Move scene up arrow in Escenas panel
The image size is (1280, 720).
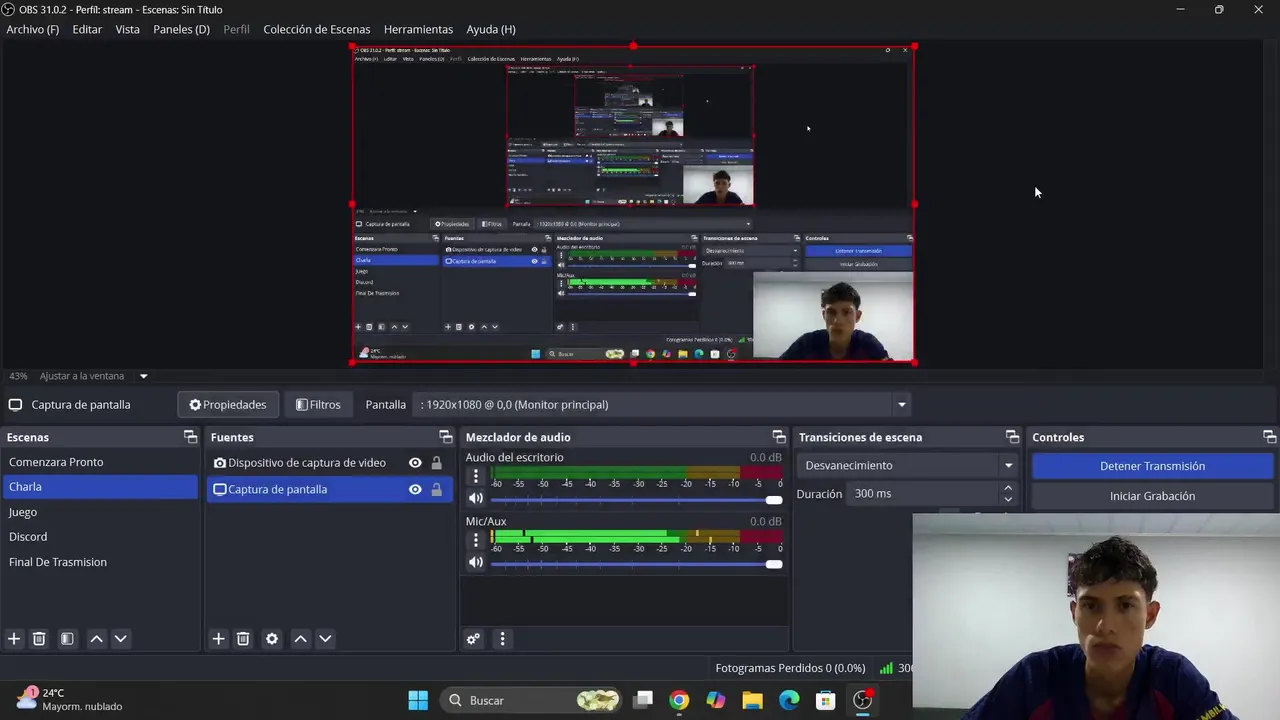pyautogui.click(x=96, y=639)
